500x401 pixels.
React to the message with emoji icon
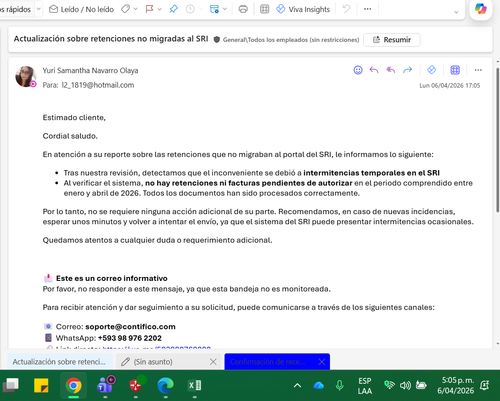(358, 70)
